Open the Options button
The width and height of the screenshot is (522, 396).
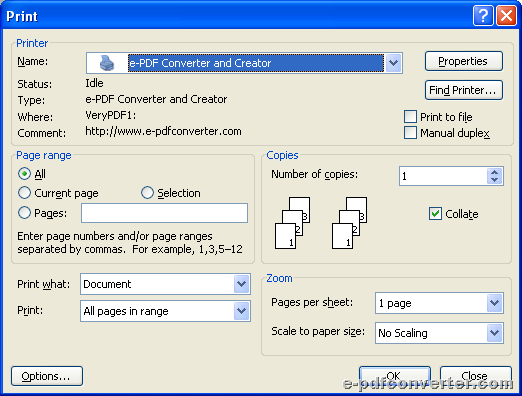point(47,376)
